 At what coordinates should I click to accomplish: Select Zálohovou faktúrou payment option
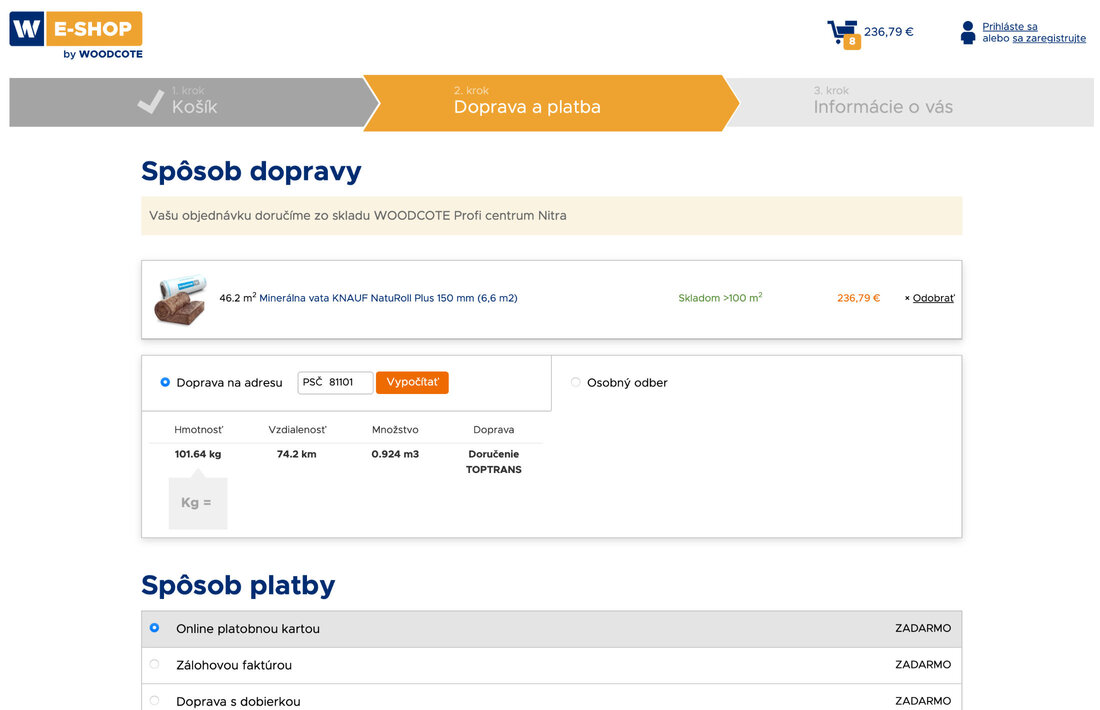[x=154, y=664]
